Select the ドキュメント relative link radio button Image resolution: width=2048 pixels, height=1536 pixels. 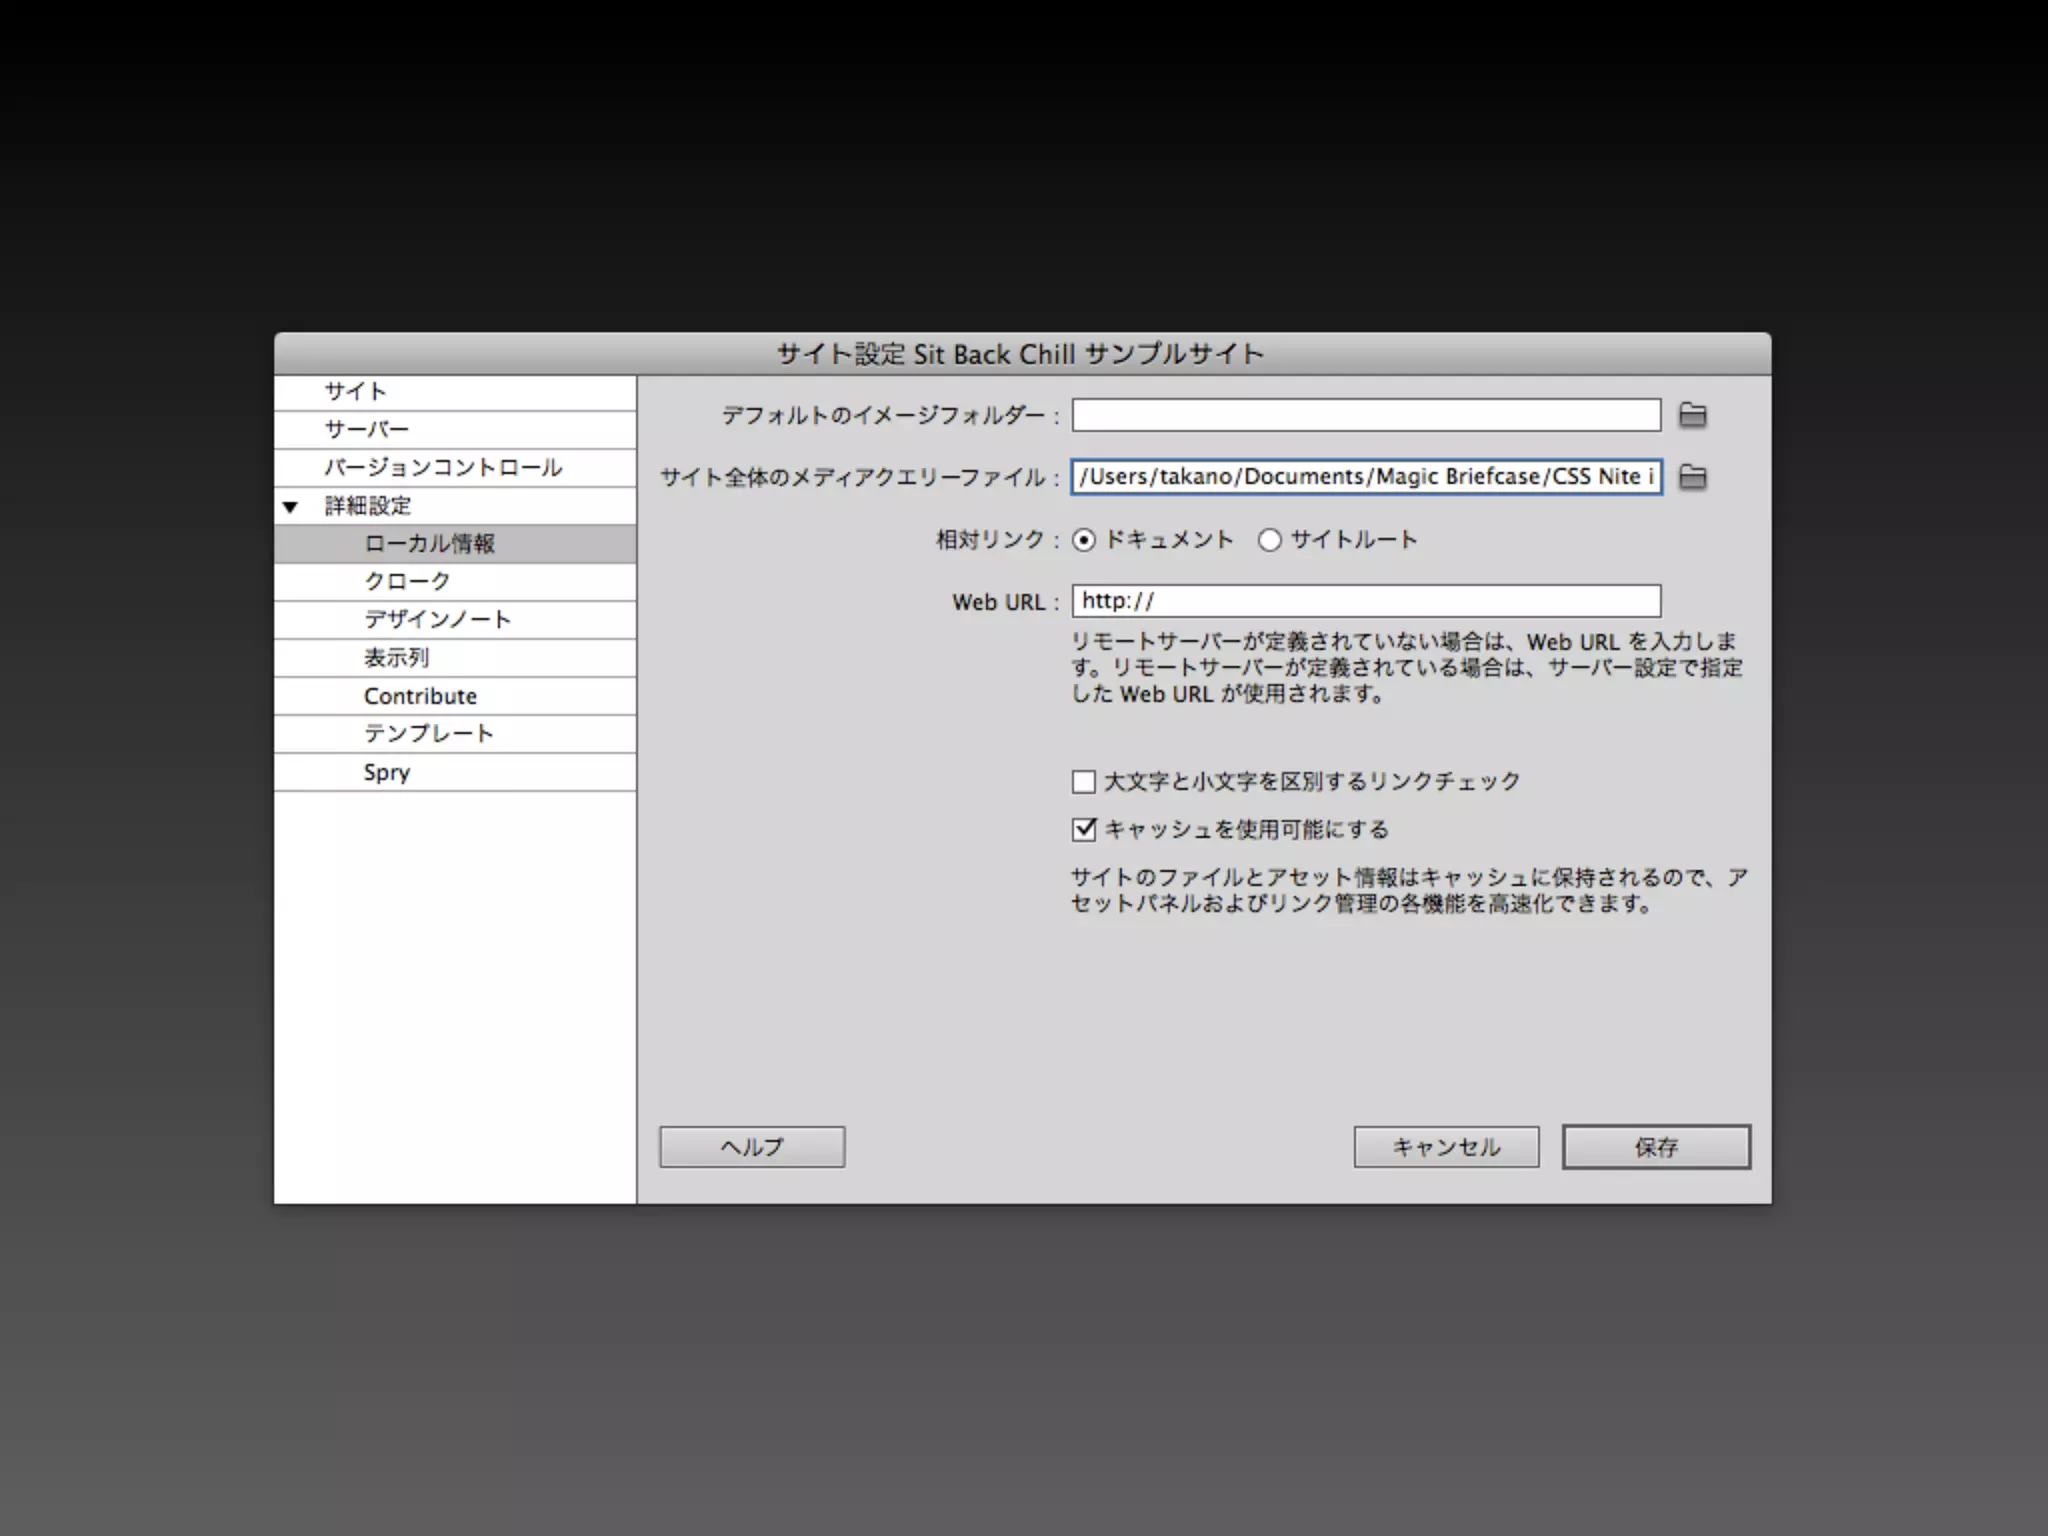pos(1084,540)
